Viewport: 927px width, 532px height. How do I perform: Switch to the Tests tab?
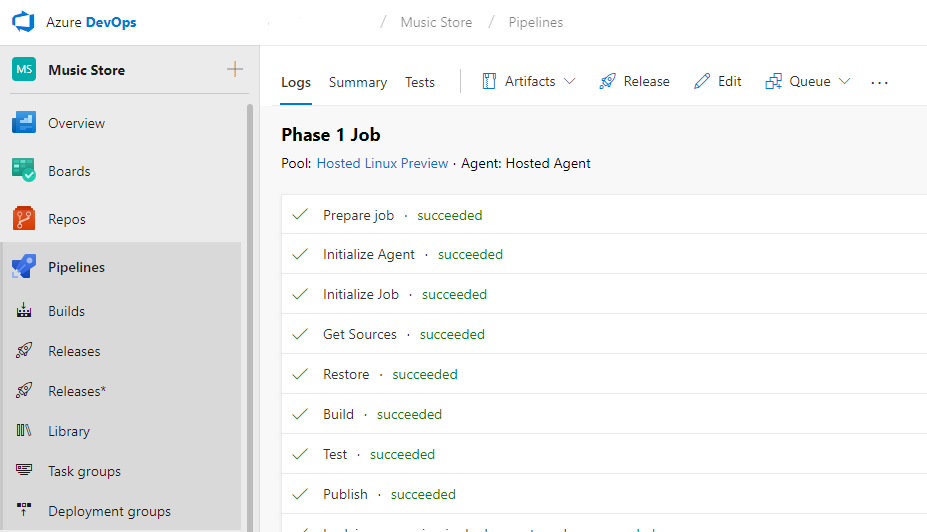pos(420,83)
